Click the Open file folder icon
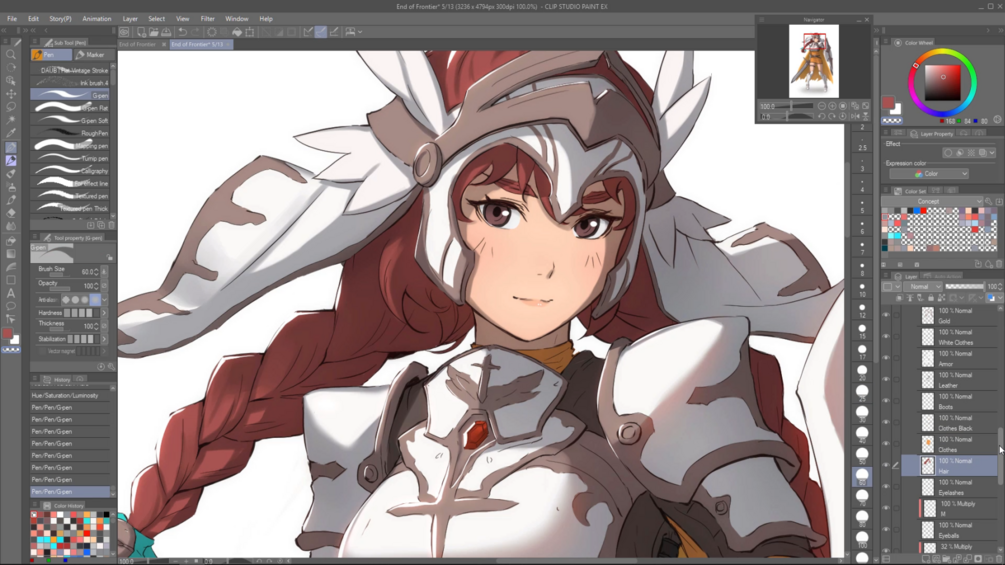1005x565 pixels. click(x=154, y=31)
